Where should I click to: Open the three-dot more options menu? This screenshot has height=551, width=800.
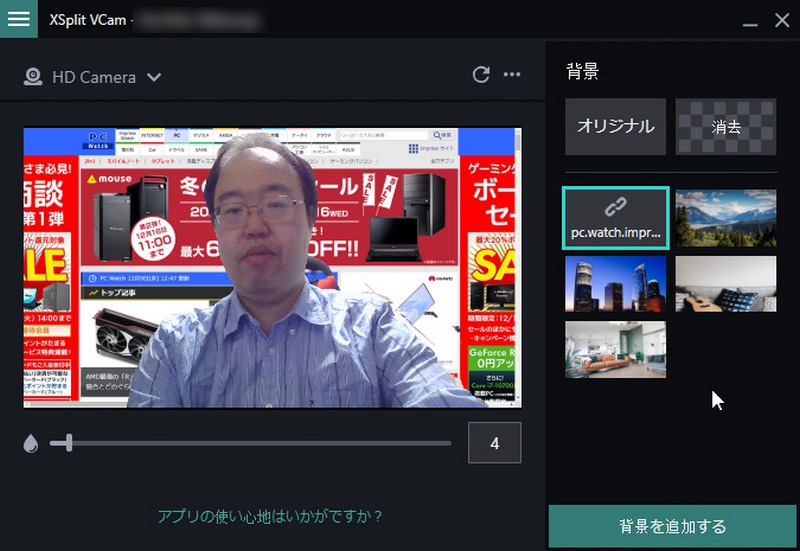(x=512, y=75)
